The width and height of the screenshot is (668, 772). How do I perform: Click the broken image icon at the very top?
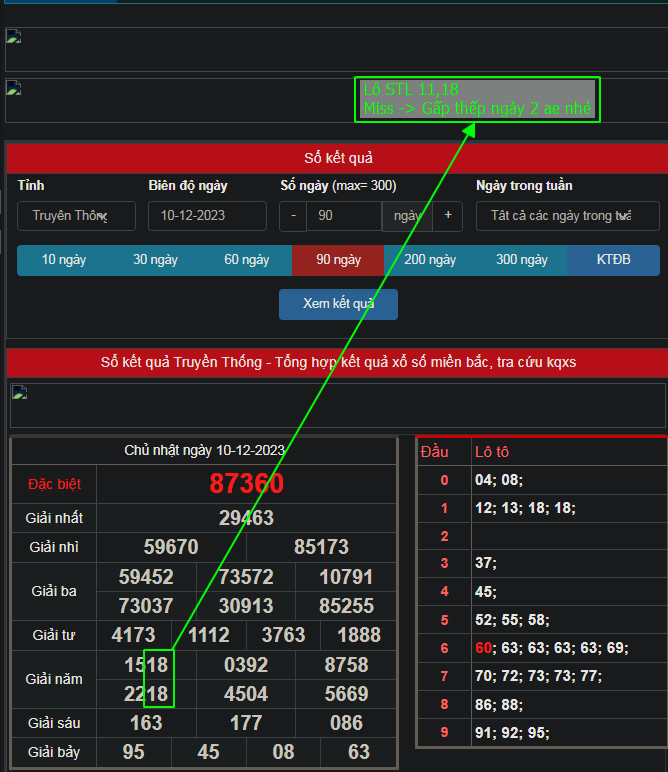pos(13,37)
